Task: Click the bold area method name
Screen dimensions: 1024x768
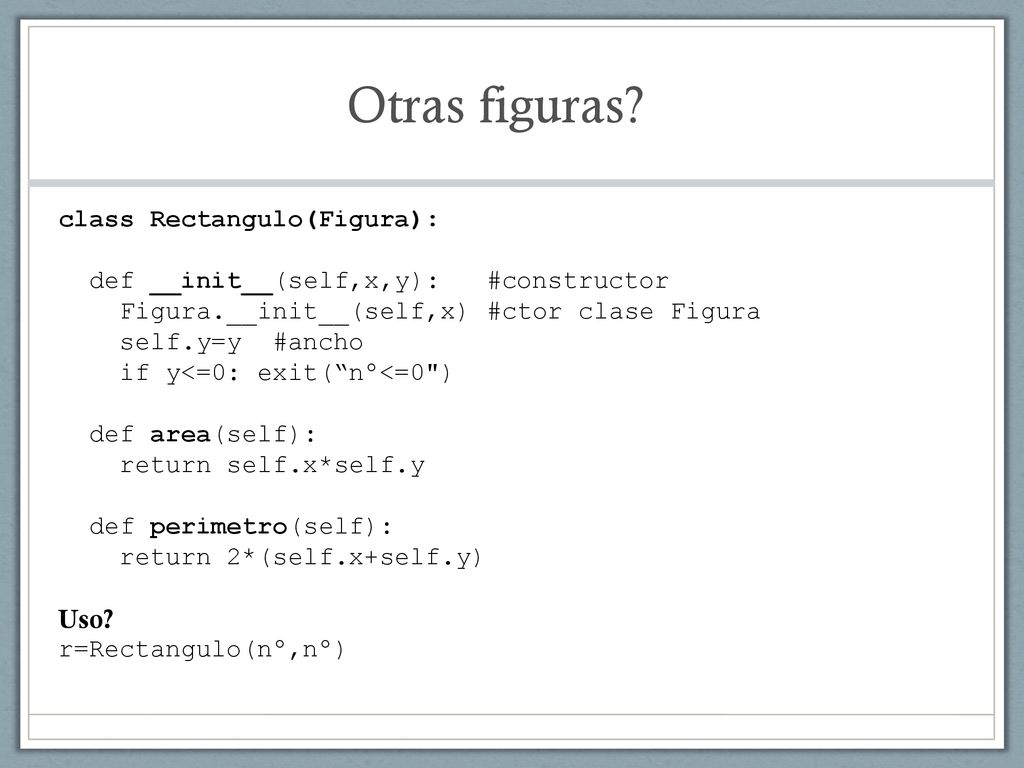Action: [180, 435]
